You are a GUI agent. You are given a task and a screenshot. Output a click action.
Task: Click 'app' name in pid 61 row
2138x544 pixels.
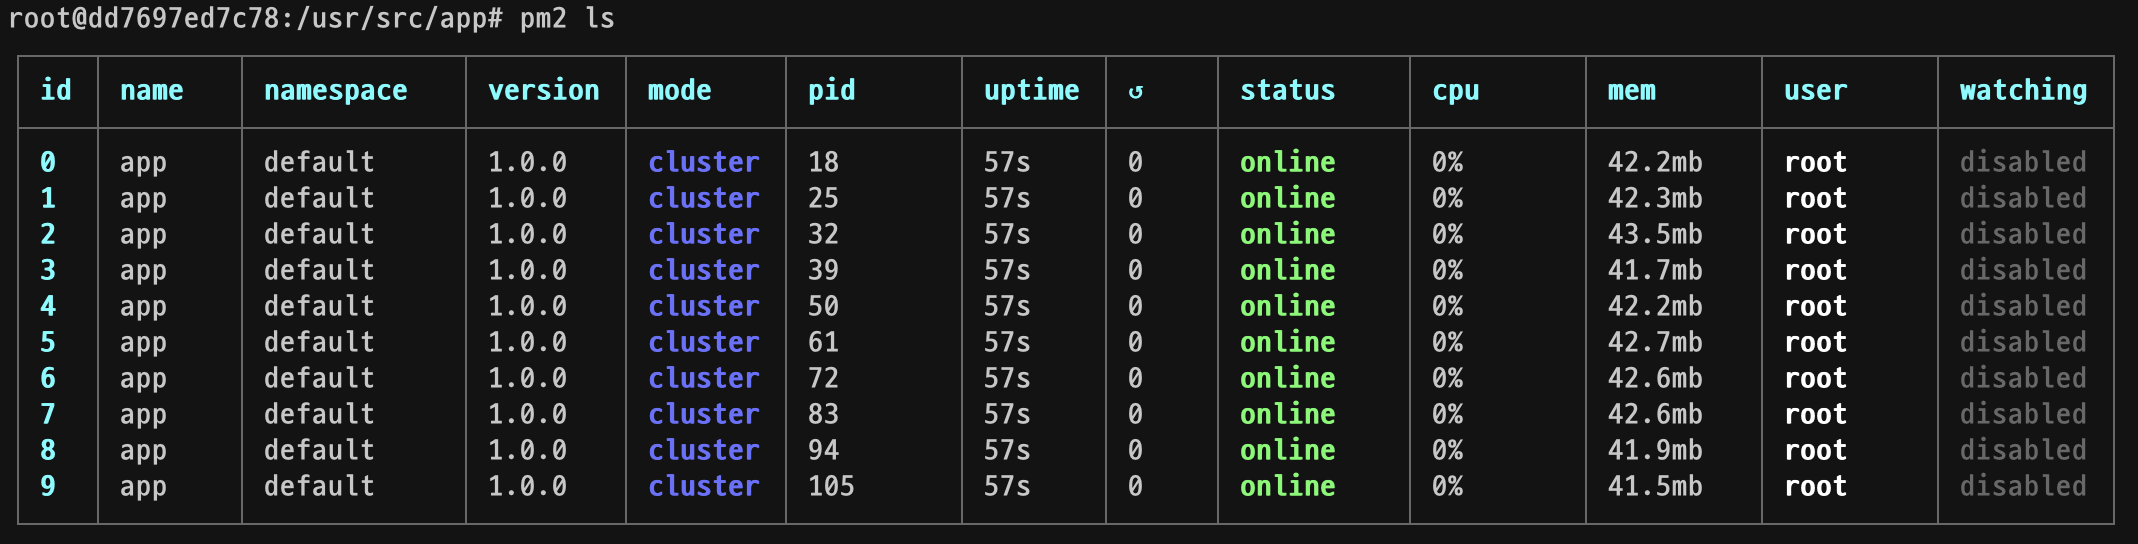(x=144, y=344)
